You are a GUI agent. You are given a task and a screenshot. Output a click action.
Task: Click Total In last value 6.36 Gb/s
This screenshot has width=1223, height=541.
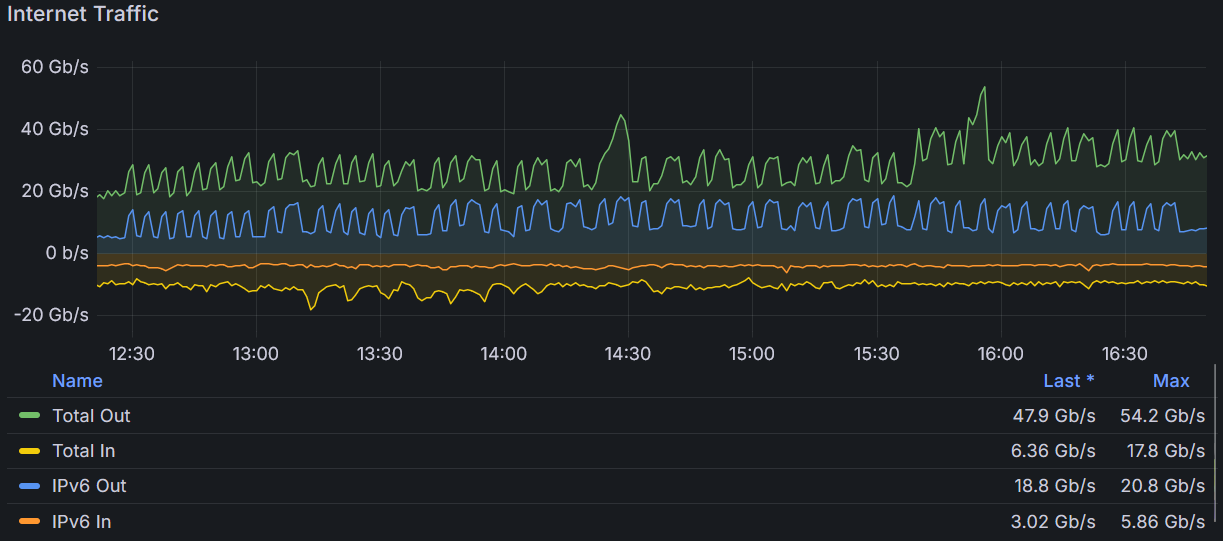pos(1053,451)
